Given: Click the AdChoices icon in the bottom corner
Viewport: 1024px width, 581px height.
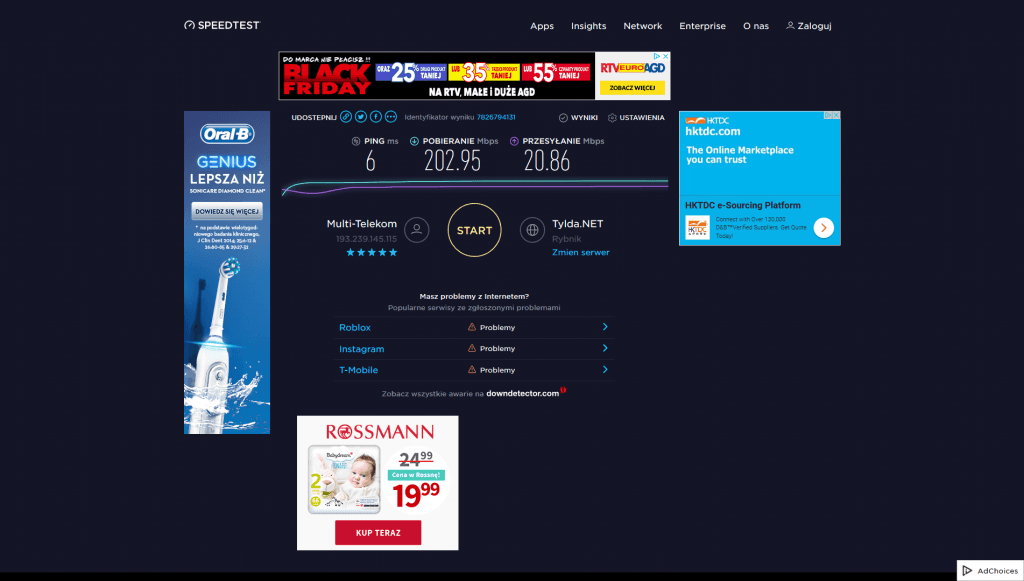Looking at the screenshot, I should point(968,571).
